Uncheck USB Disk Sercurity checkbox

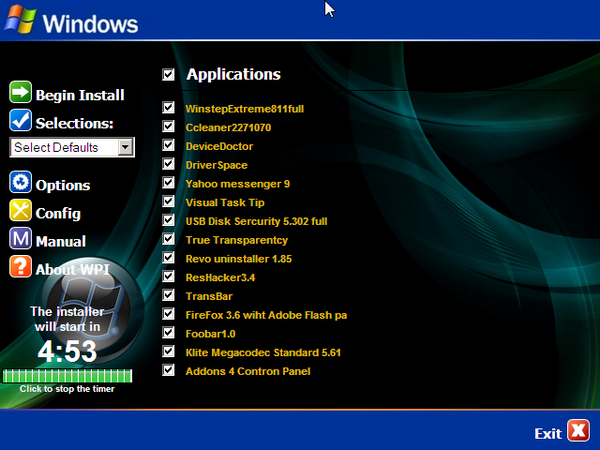[168, 220]
